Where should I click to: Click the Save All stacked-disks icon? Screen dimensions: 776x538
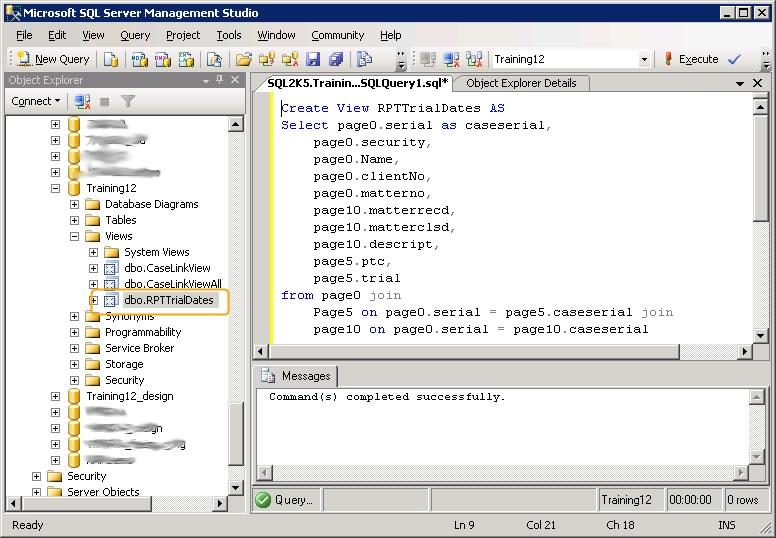pos(336,59)
